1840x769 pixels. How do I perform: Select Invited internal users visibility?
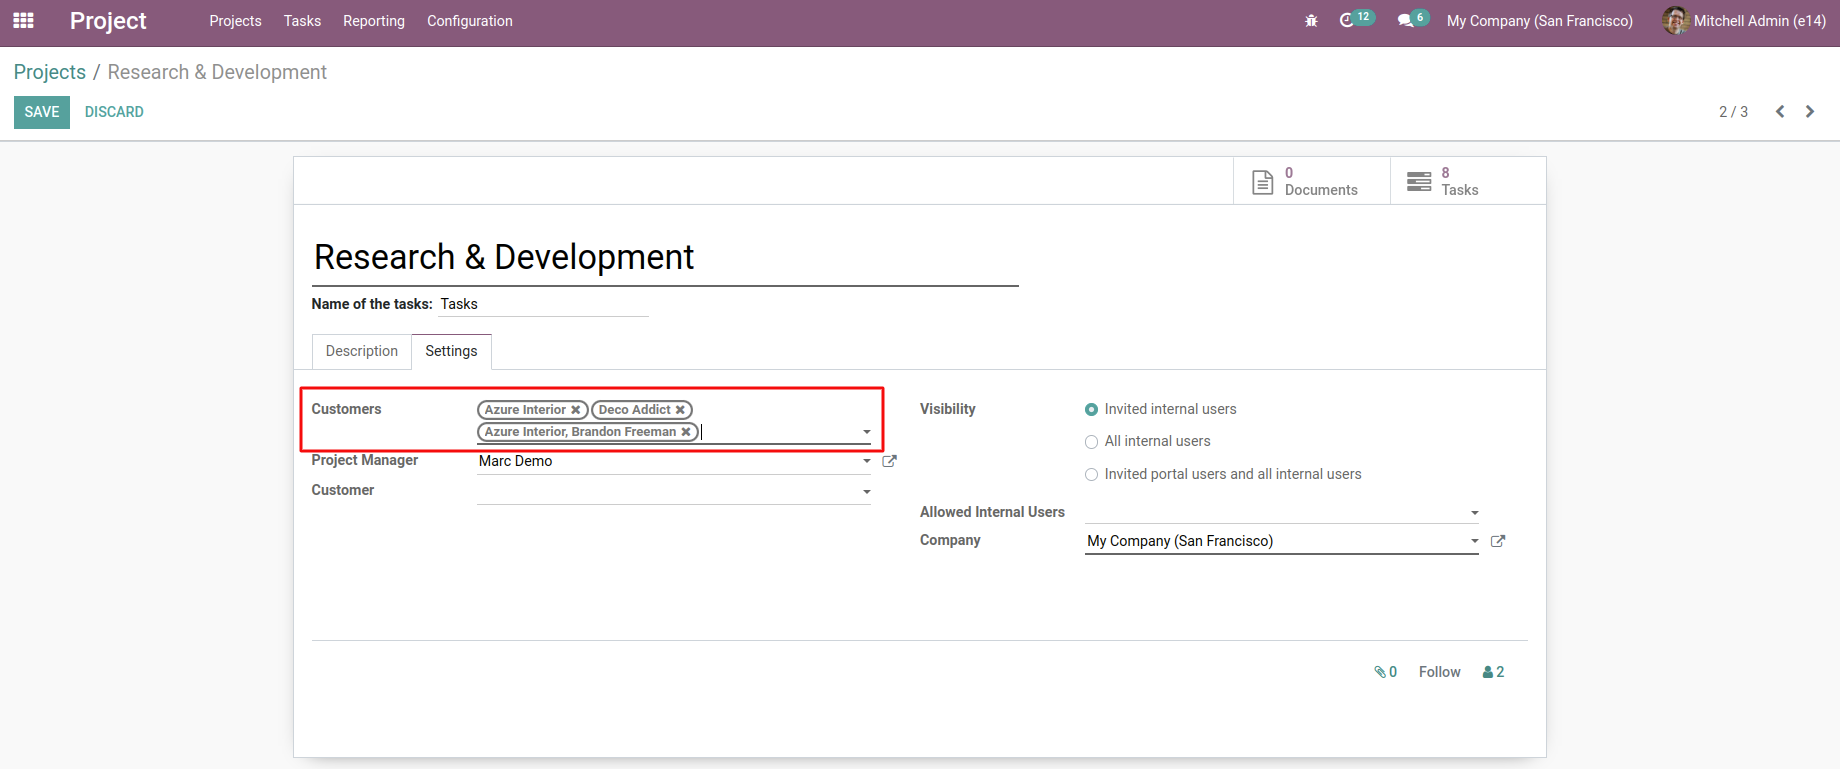coord(1091,410)
